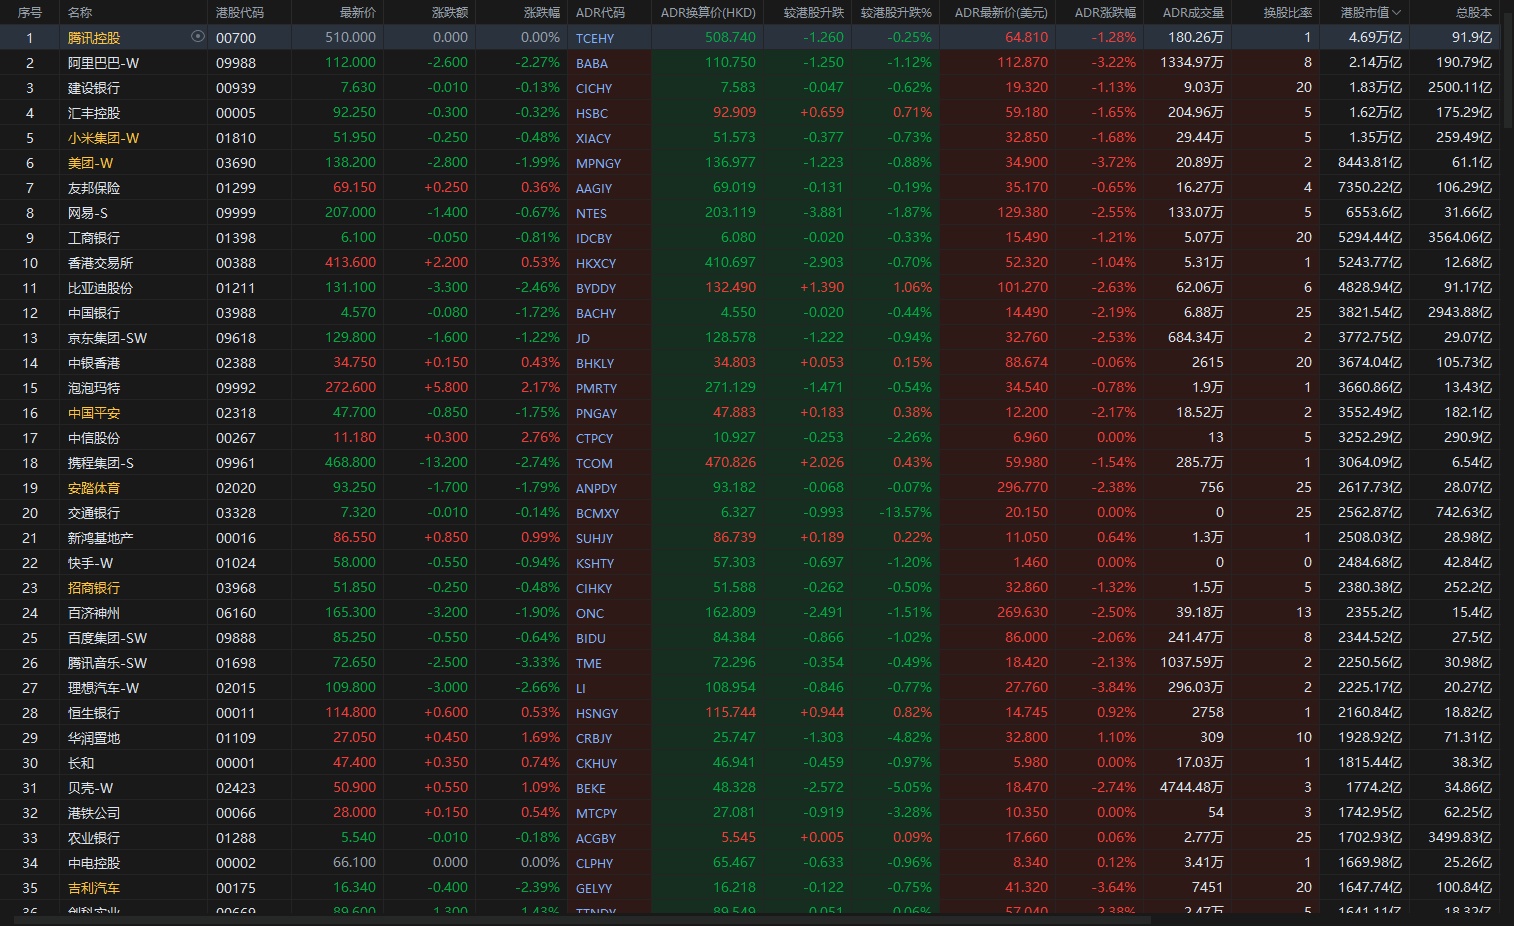Sort by 涨跌幅 column header

(x=541, y=13)
